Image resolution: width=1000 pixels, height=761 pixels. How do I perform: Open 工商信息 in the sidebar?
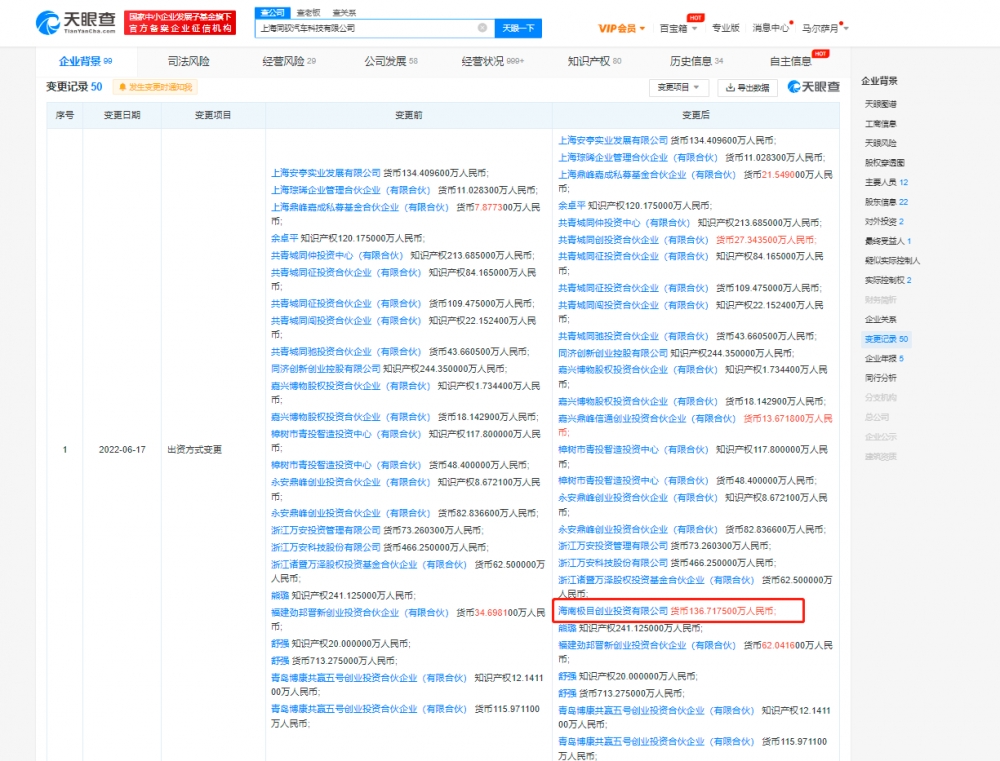[880, 124]
